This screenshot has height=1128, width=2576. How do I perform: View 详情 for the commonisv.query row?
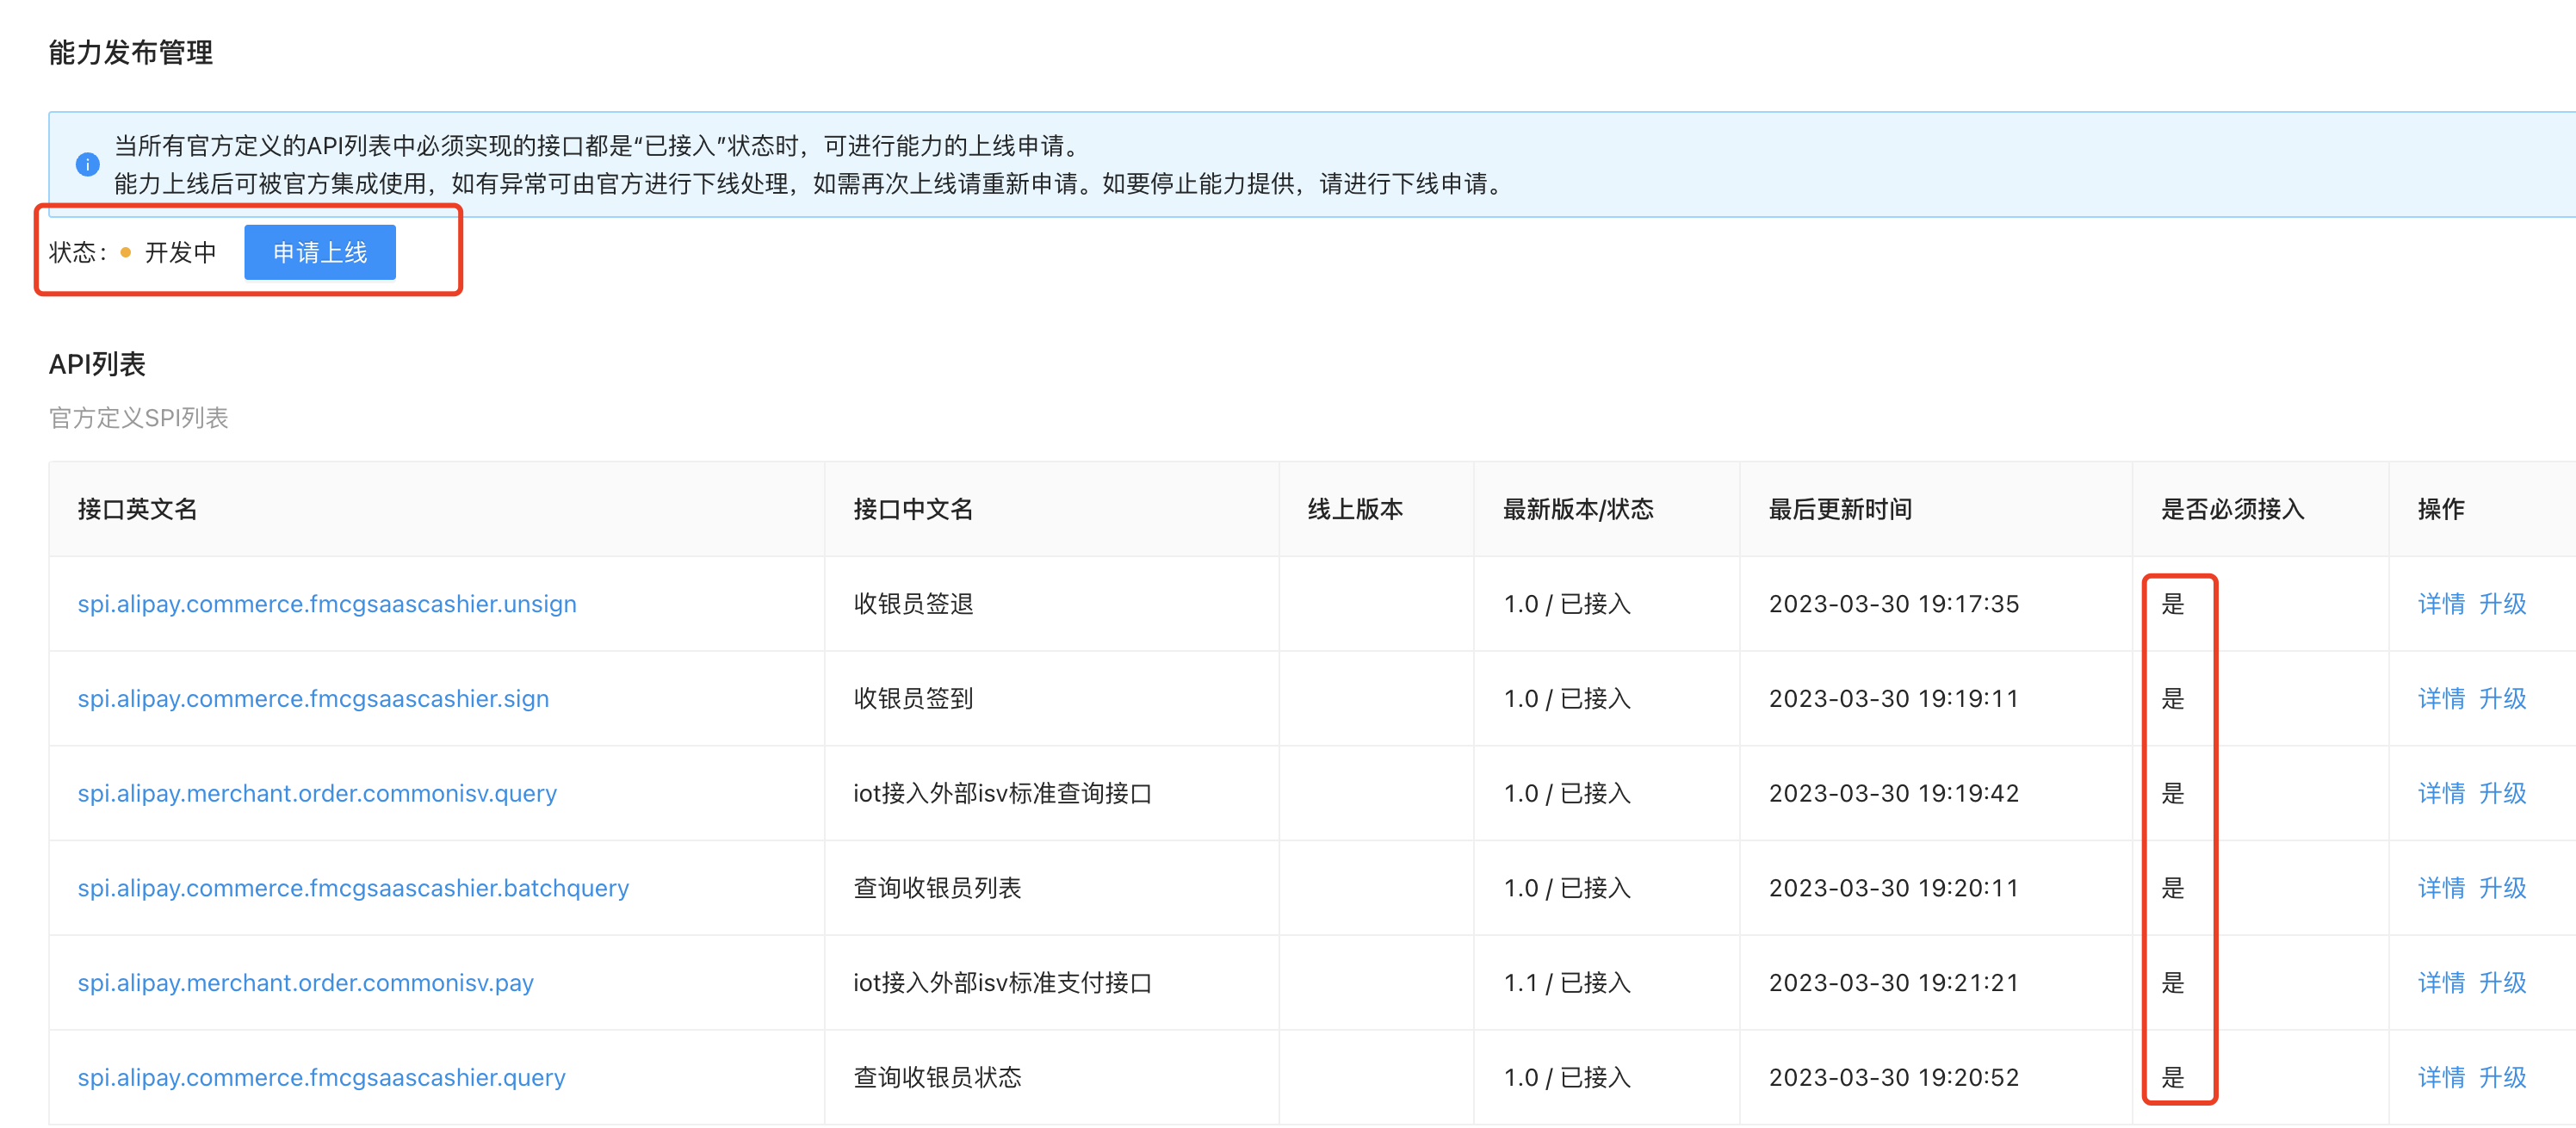pyautogui.click(x=2441, y=793)
